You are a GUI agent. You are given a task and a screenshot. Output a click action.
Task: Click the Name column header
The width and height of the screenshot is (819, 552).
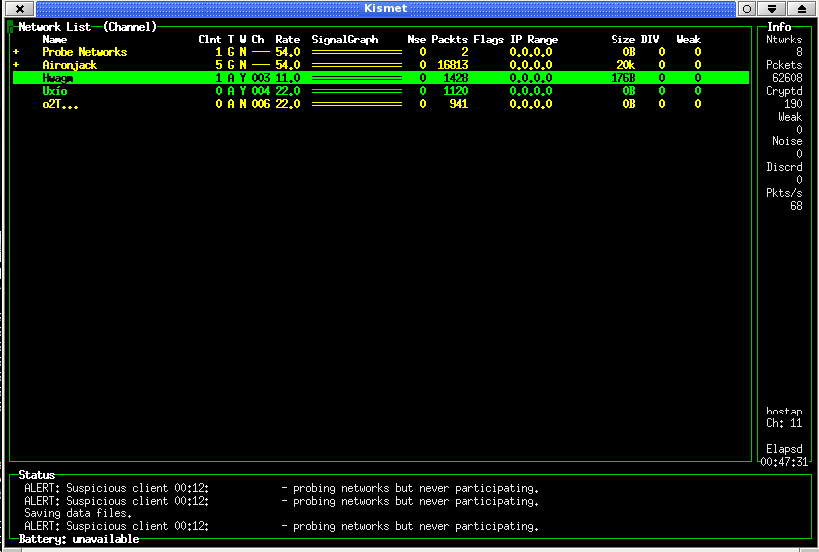54,40
